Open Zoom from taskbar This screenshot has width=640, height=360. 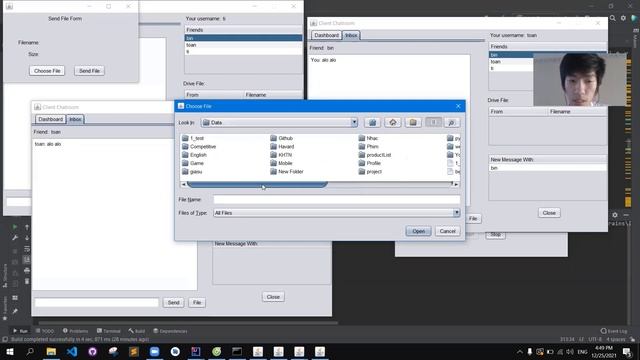[x=154, y=351]
